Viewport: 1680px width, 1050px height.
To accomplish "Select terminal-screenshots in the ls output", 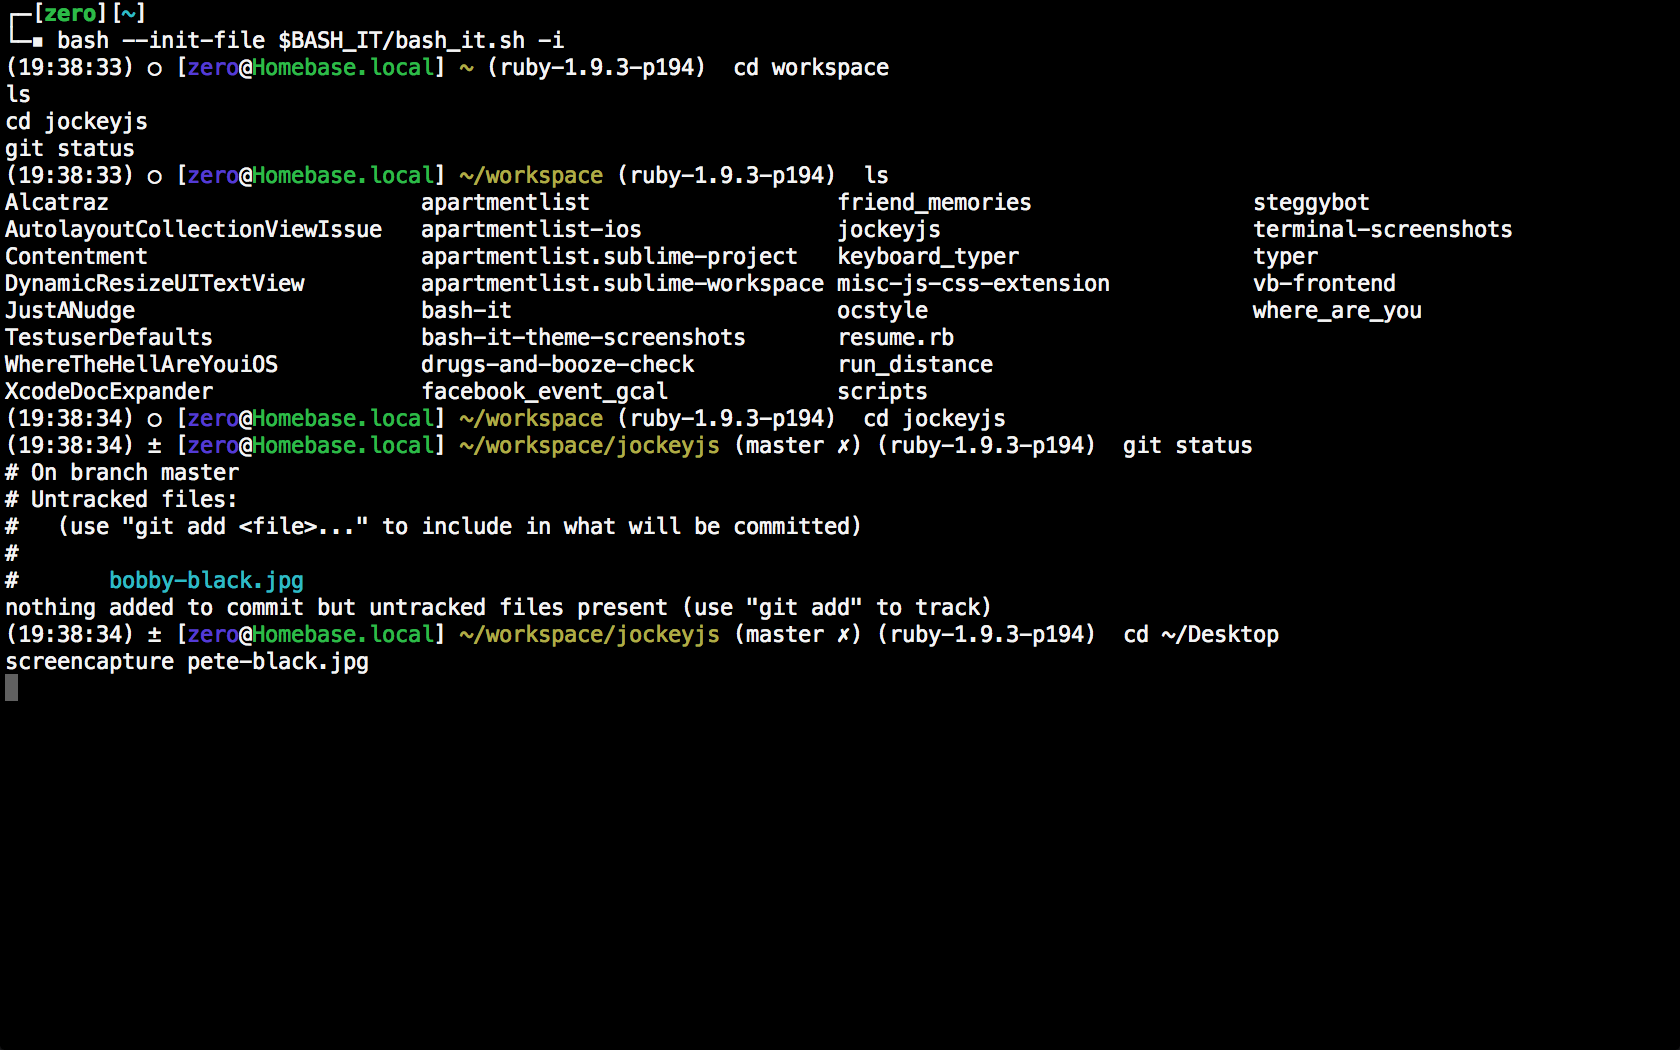I will tap(1382, 229).
